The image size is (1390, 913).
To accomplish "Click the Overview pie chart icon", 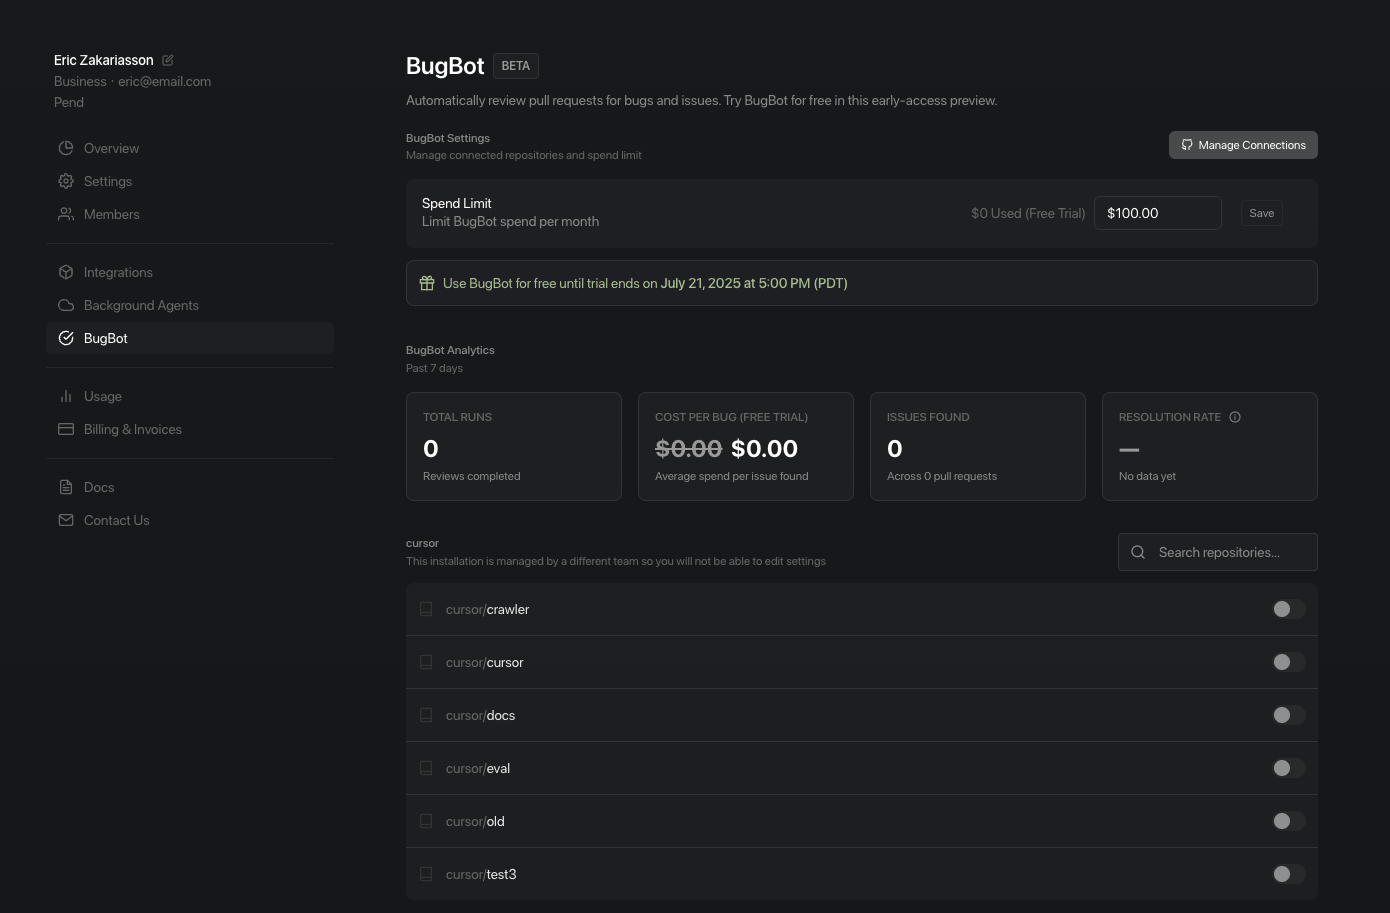I will pyautogui.click(x=66, y=148).
